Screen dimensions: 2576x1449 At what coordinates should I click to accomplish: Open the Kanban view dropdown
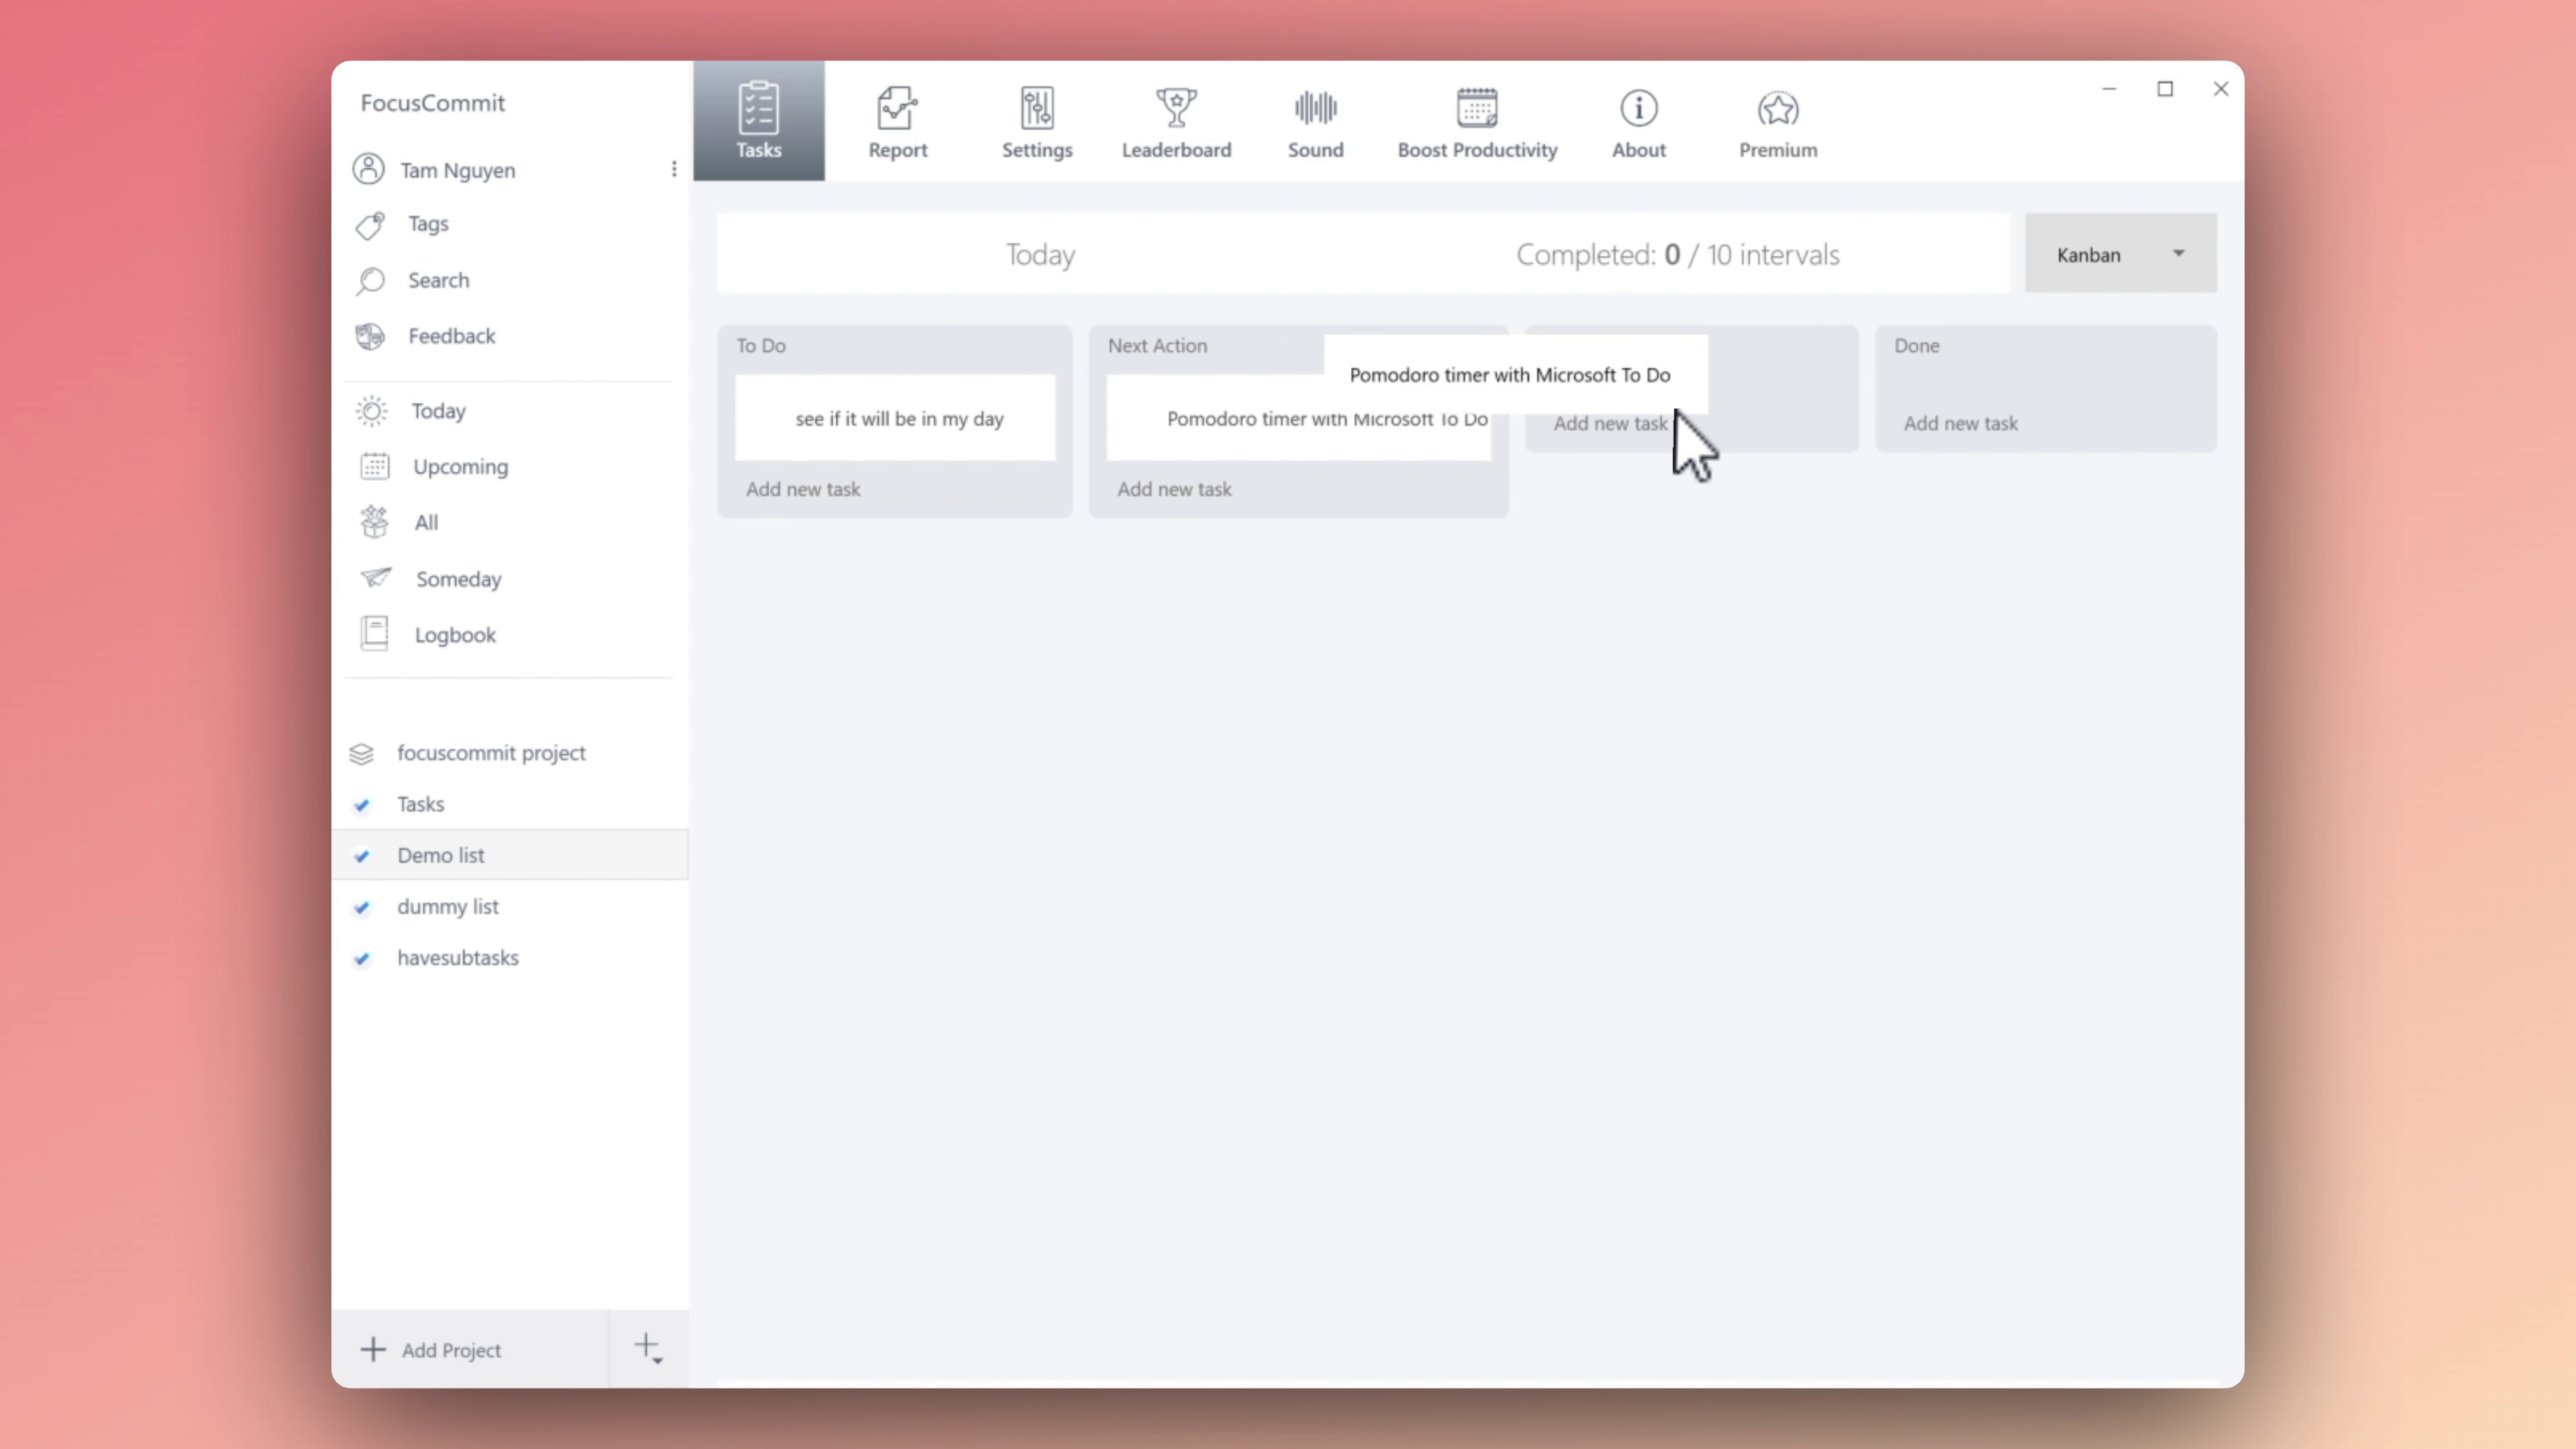[2120, 254]
